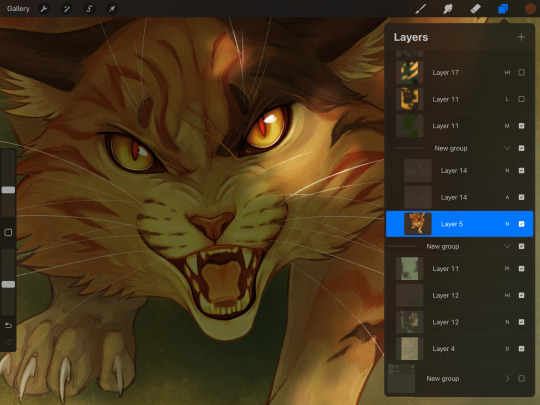Open M blend mode of Layer 11

pyautogui.click(x=507, y=126)
